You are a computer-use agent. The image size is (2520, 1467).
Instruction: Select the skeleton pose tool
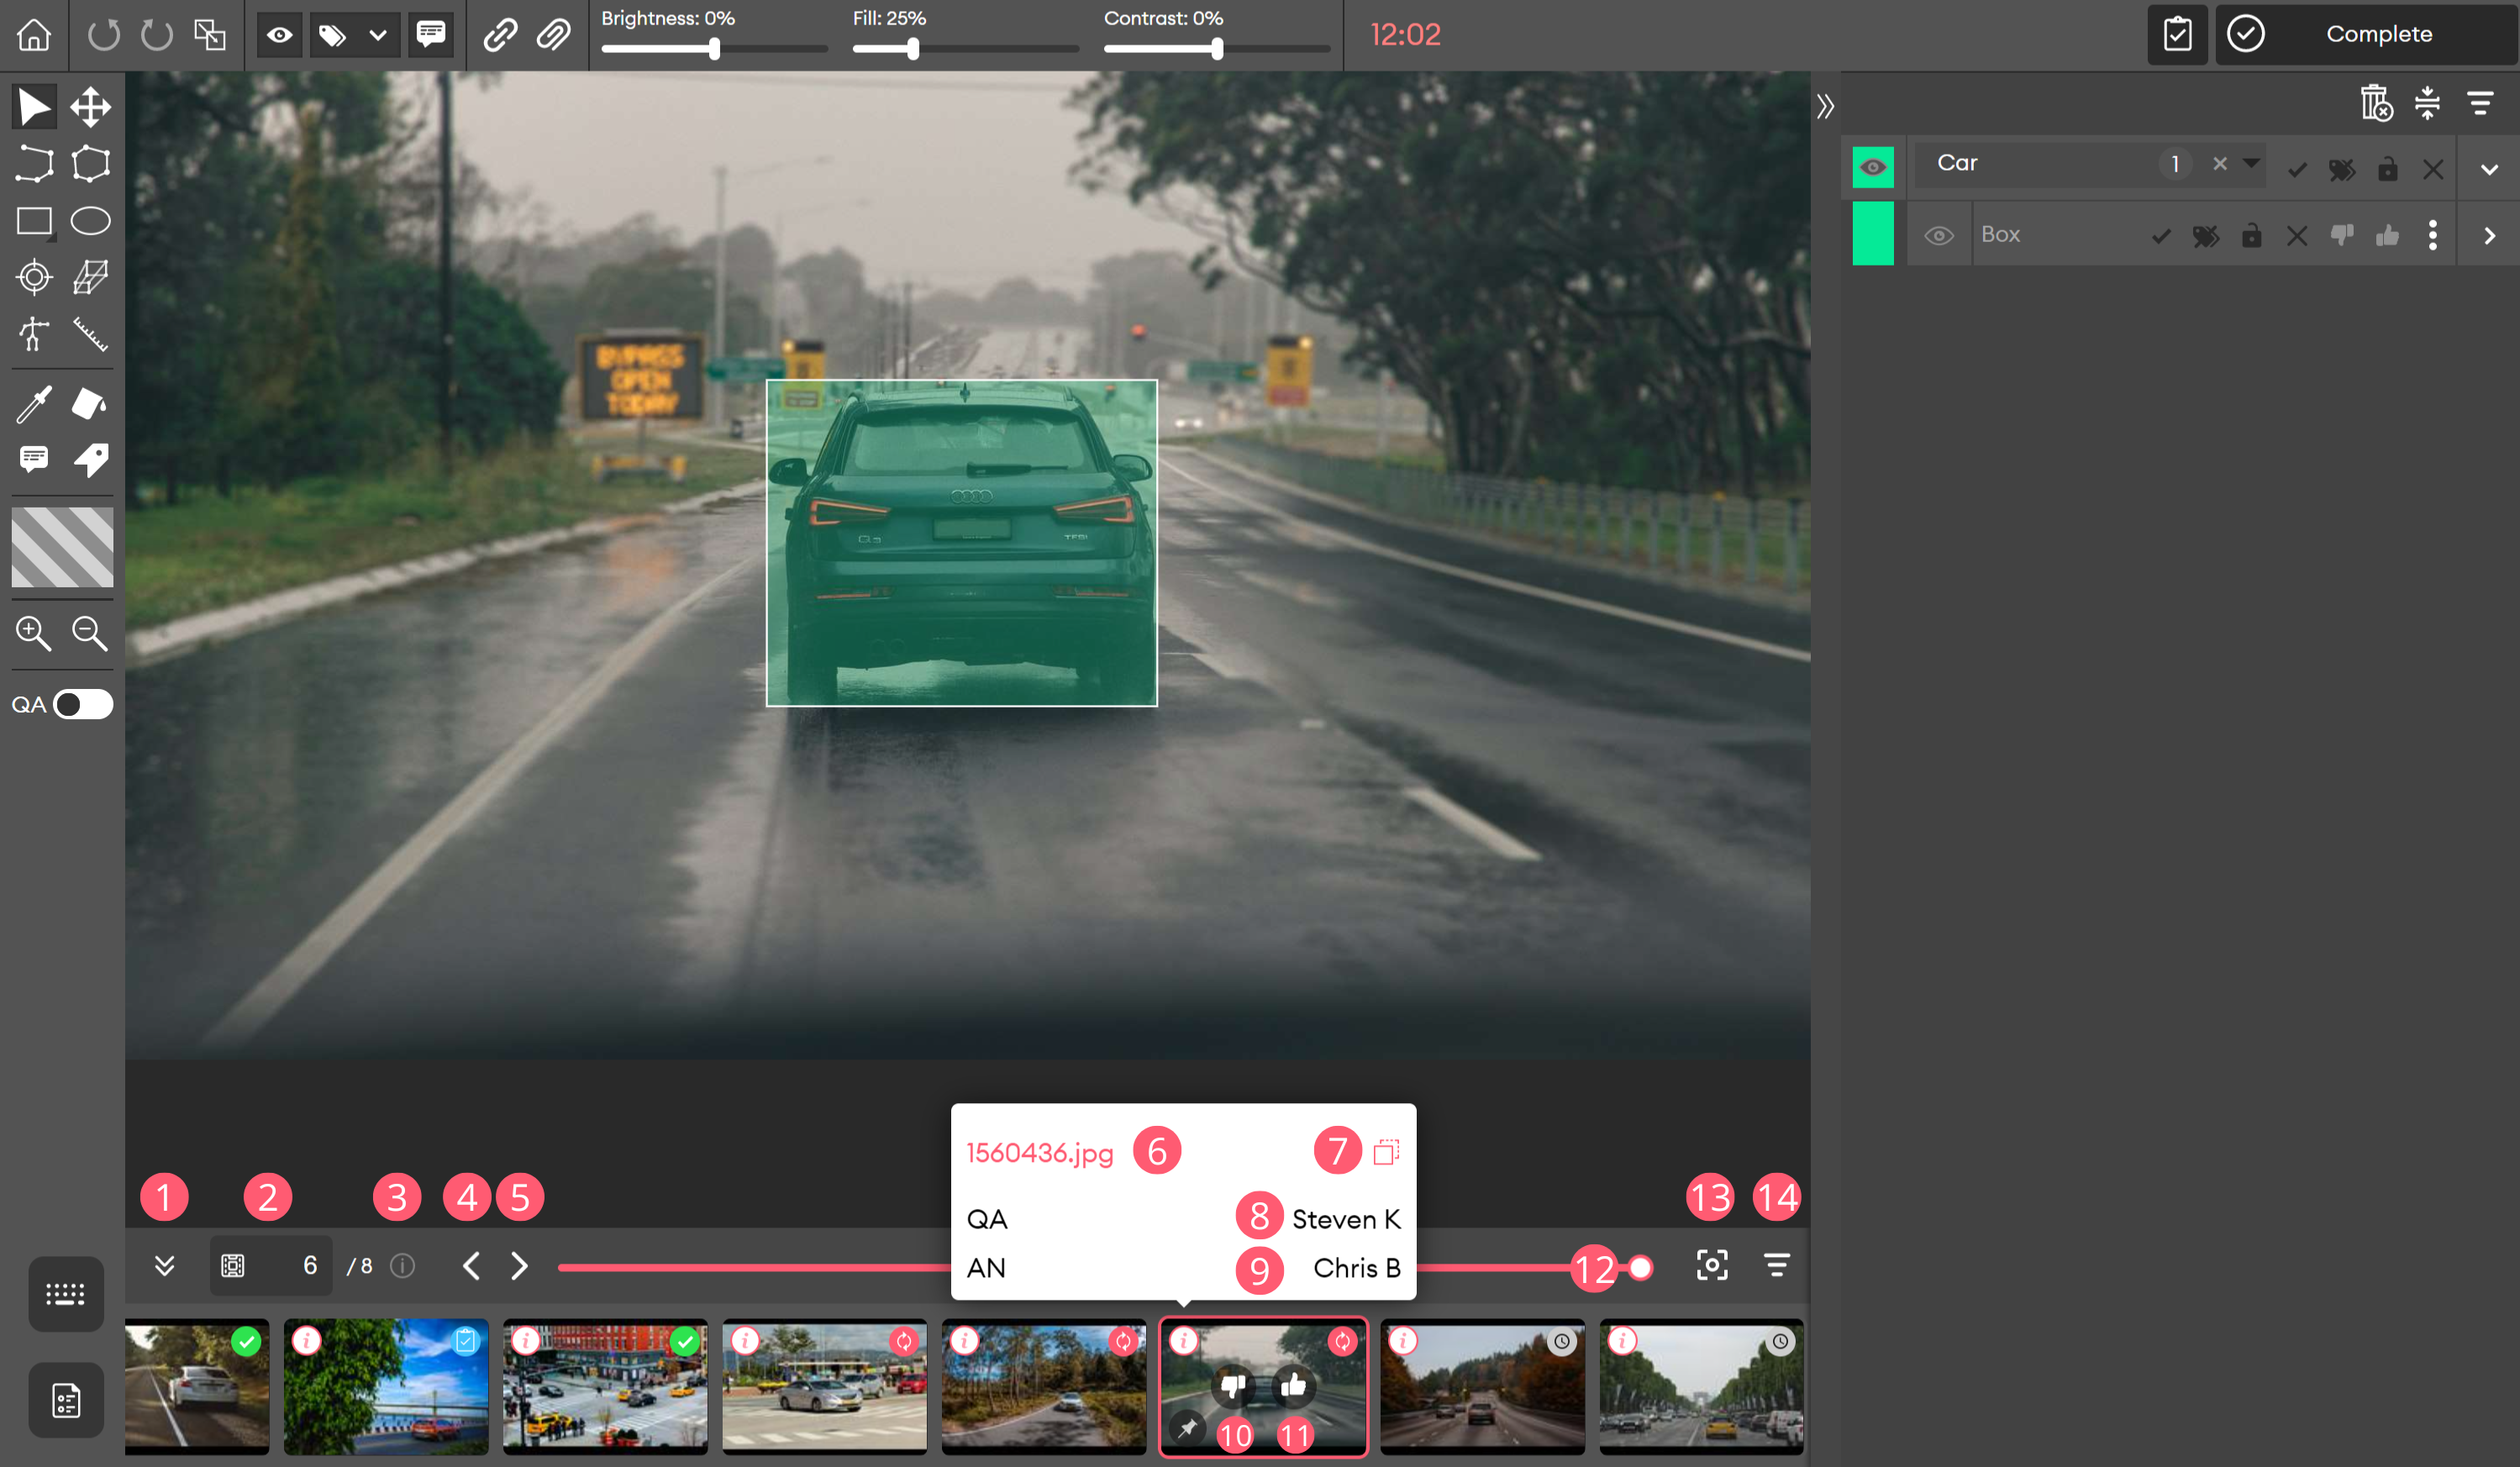(x=34, y=334)
